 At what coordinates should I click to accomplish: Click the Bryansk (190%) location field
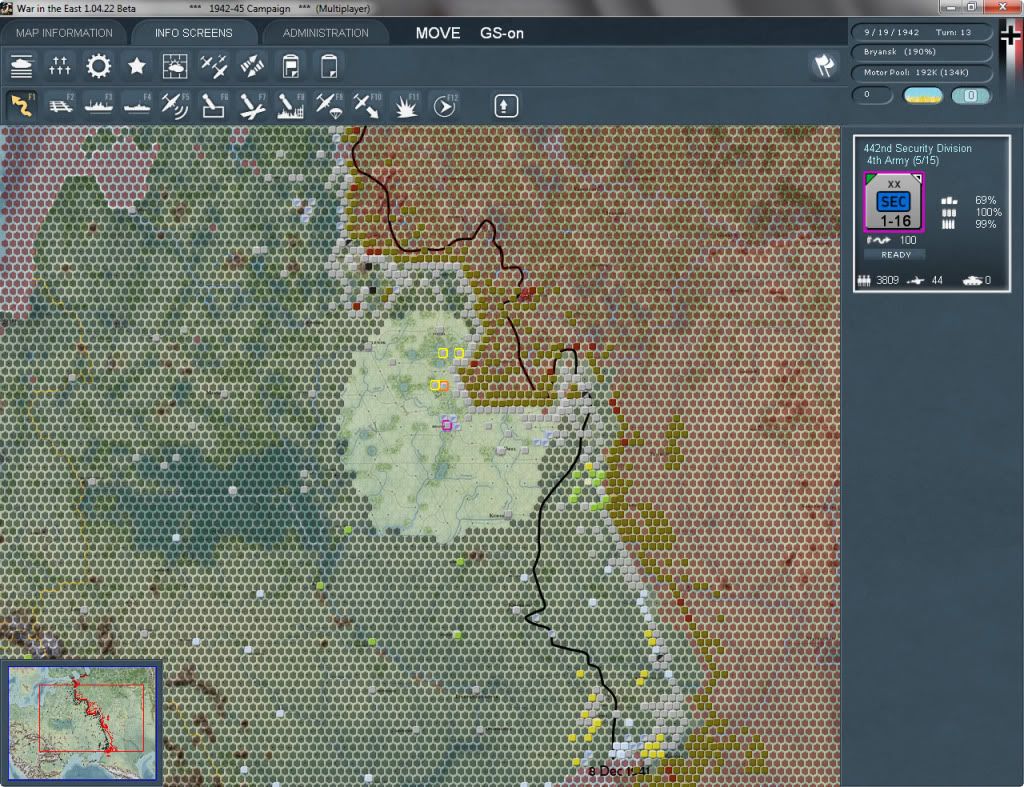[x=920, y=52]
